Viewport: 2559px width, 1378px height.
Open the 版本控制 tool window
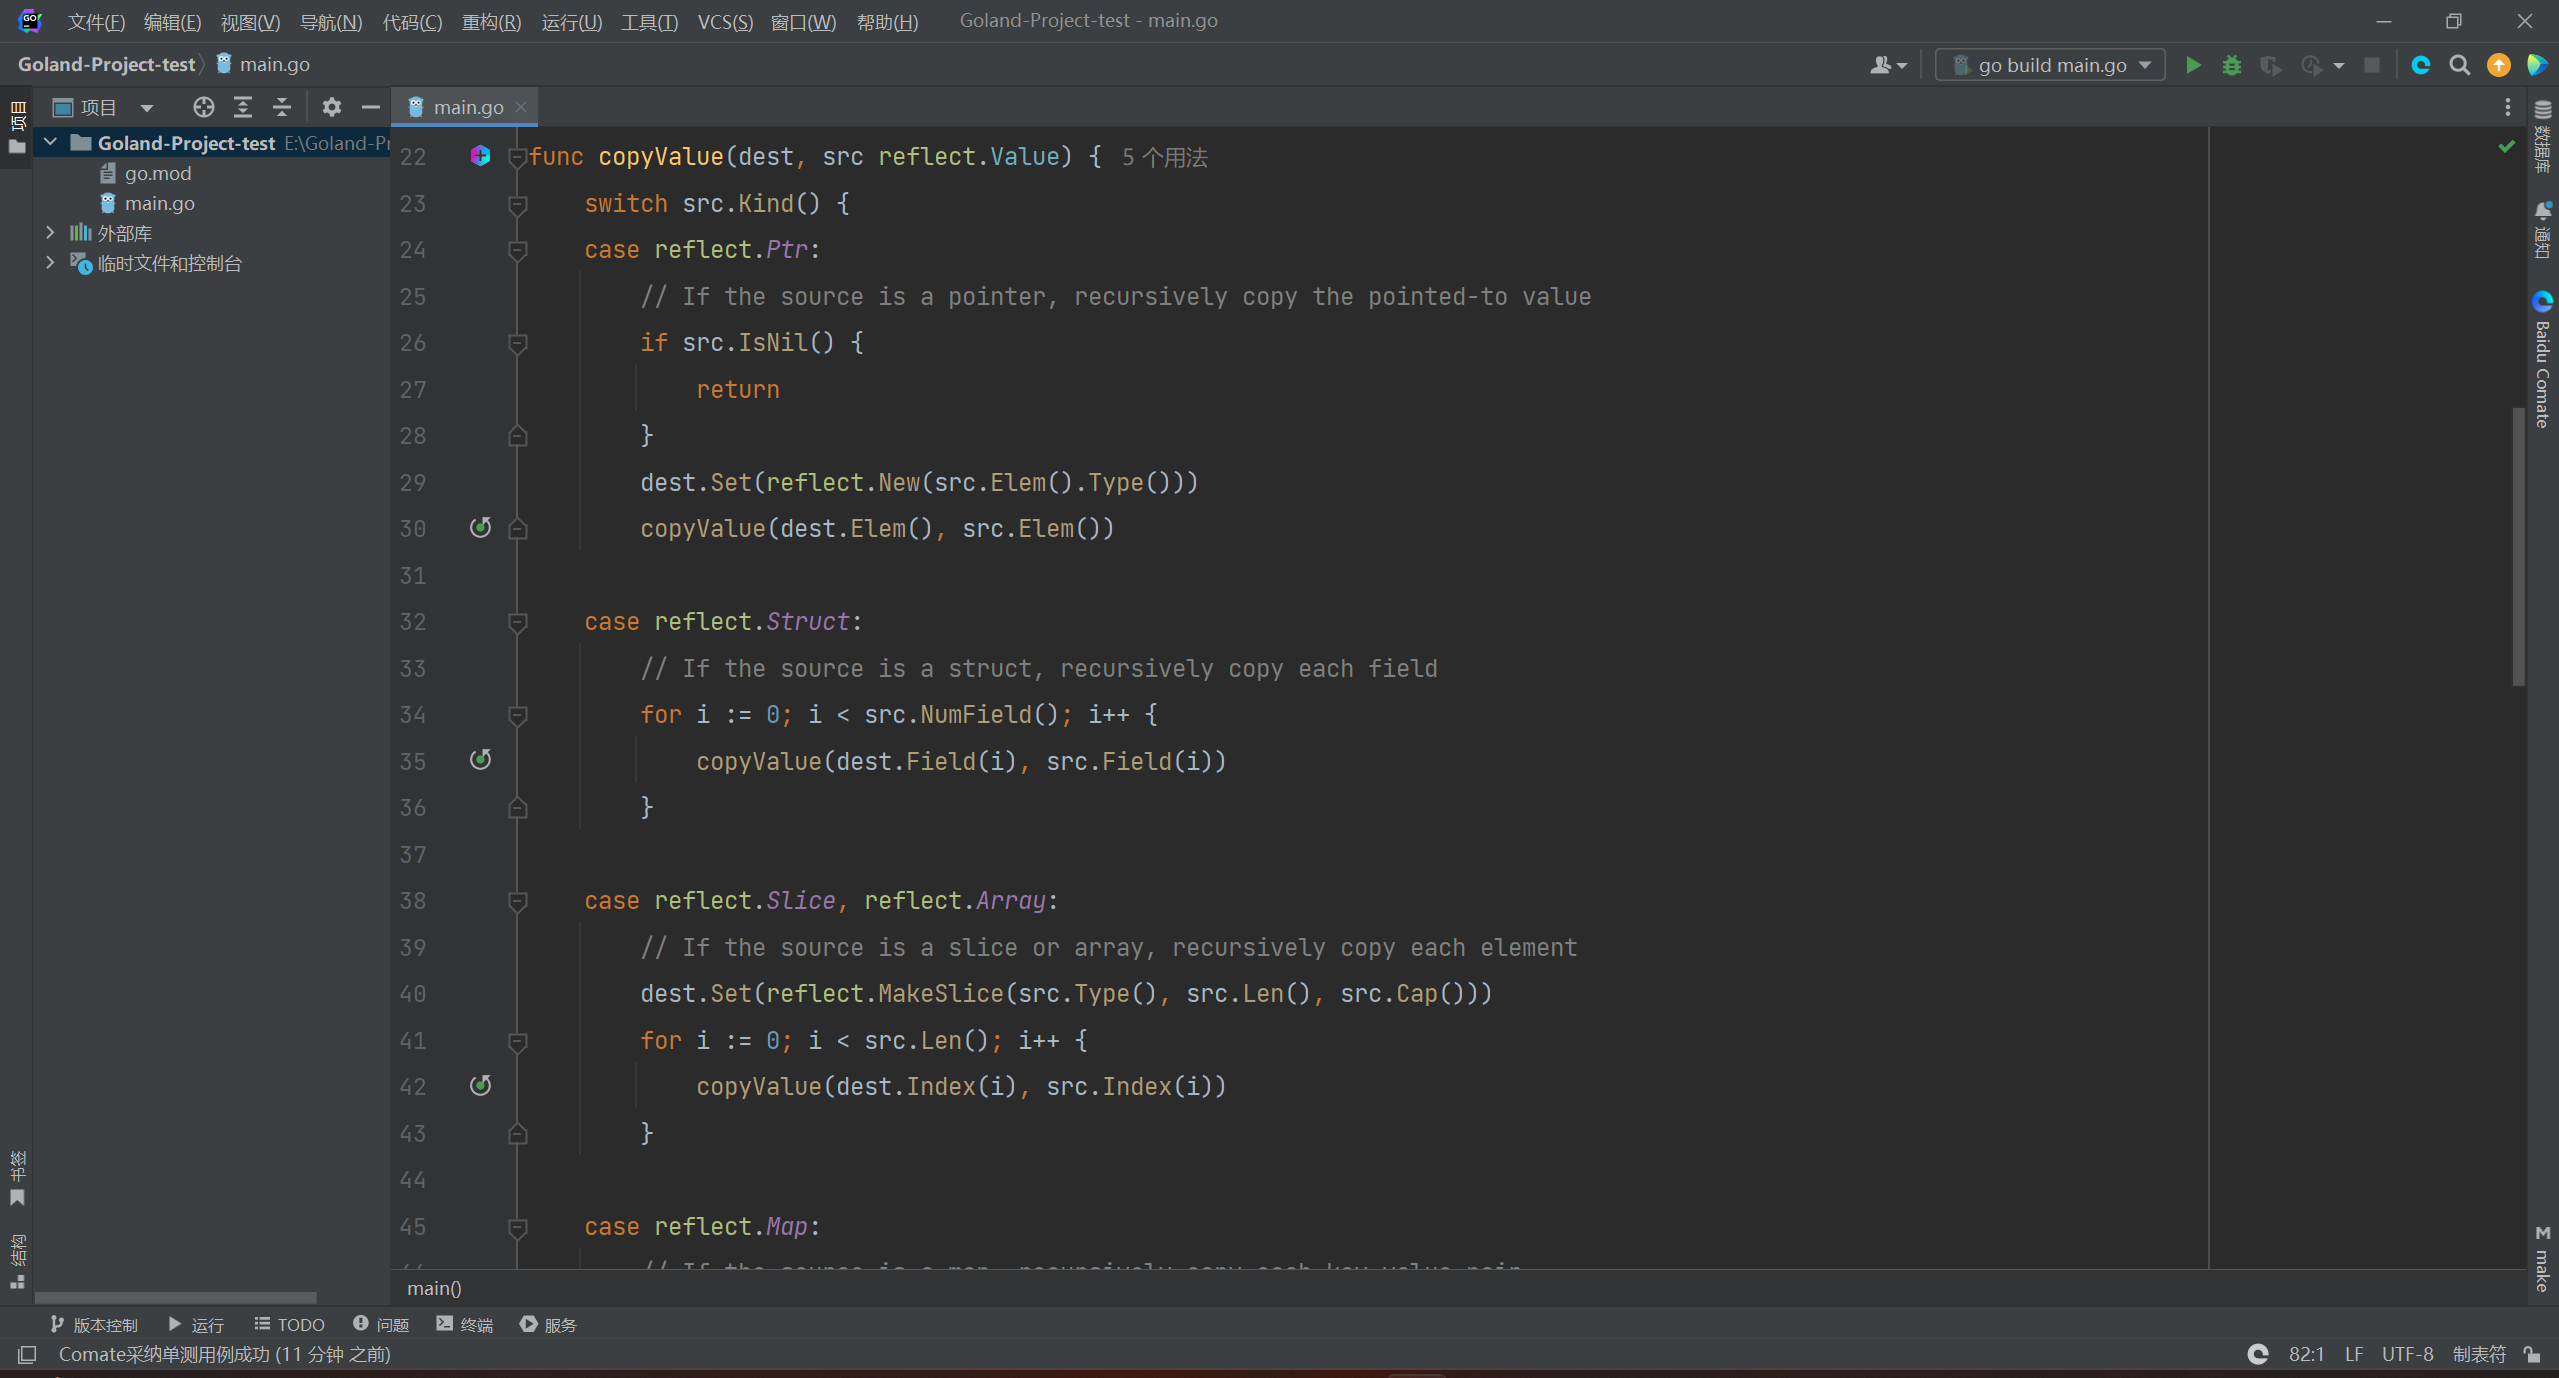point(94,1324)
